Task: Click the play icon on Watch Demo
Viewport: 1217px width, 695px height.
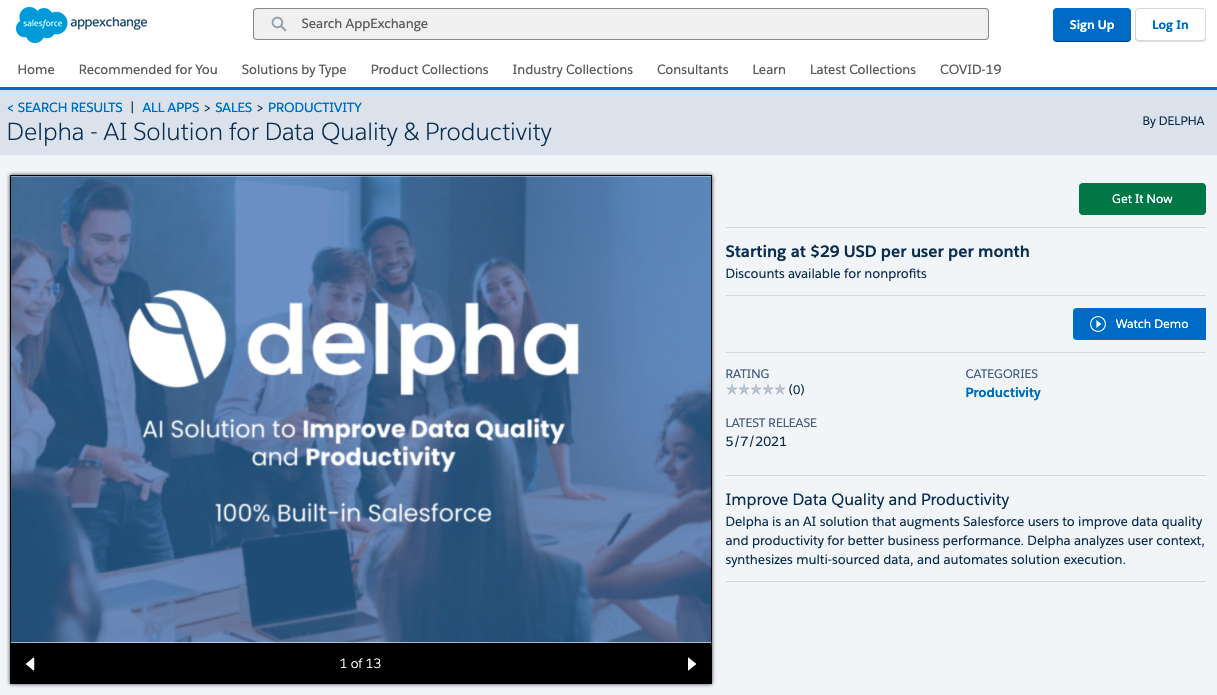Action: (1098, 323)
